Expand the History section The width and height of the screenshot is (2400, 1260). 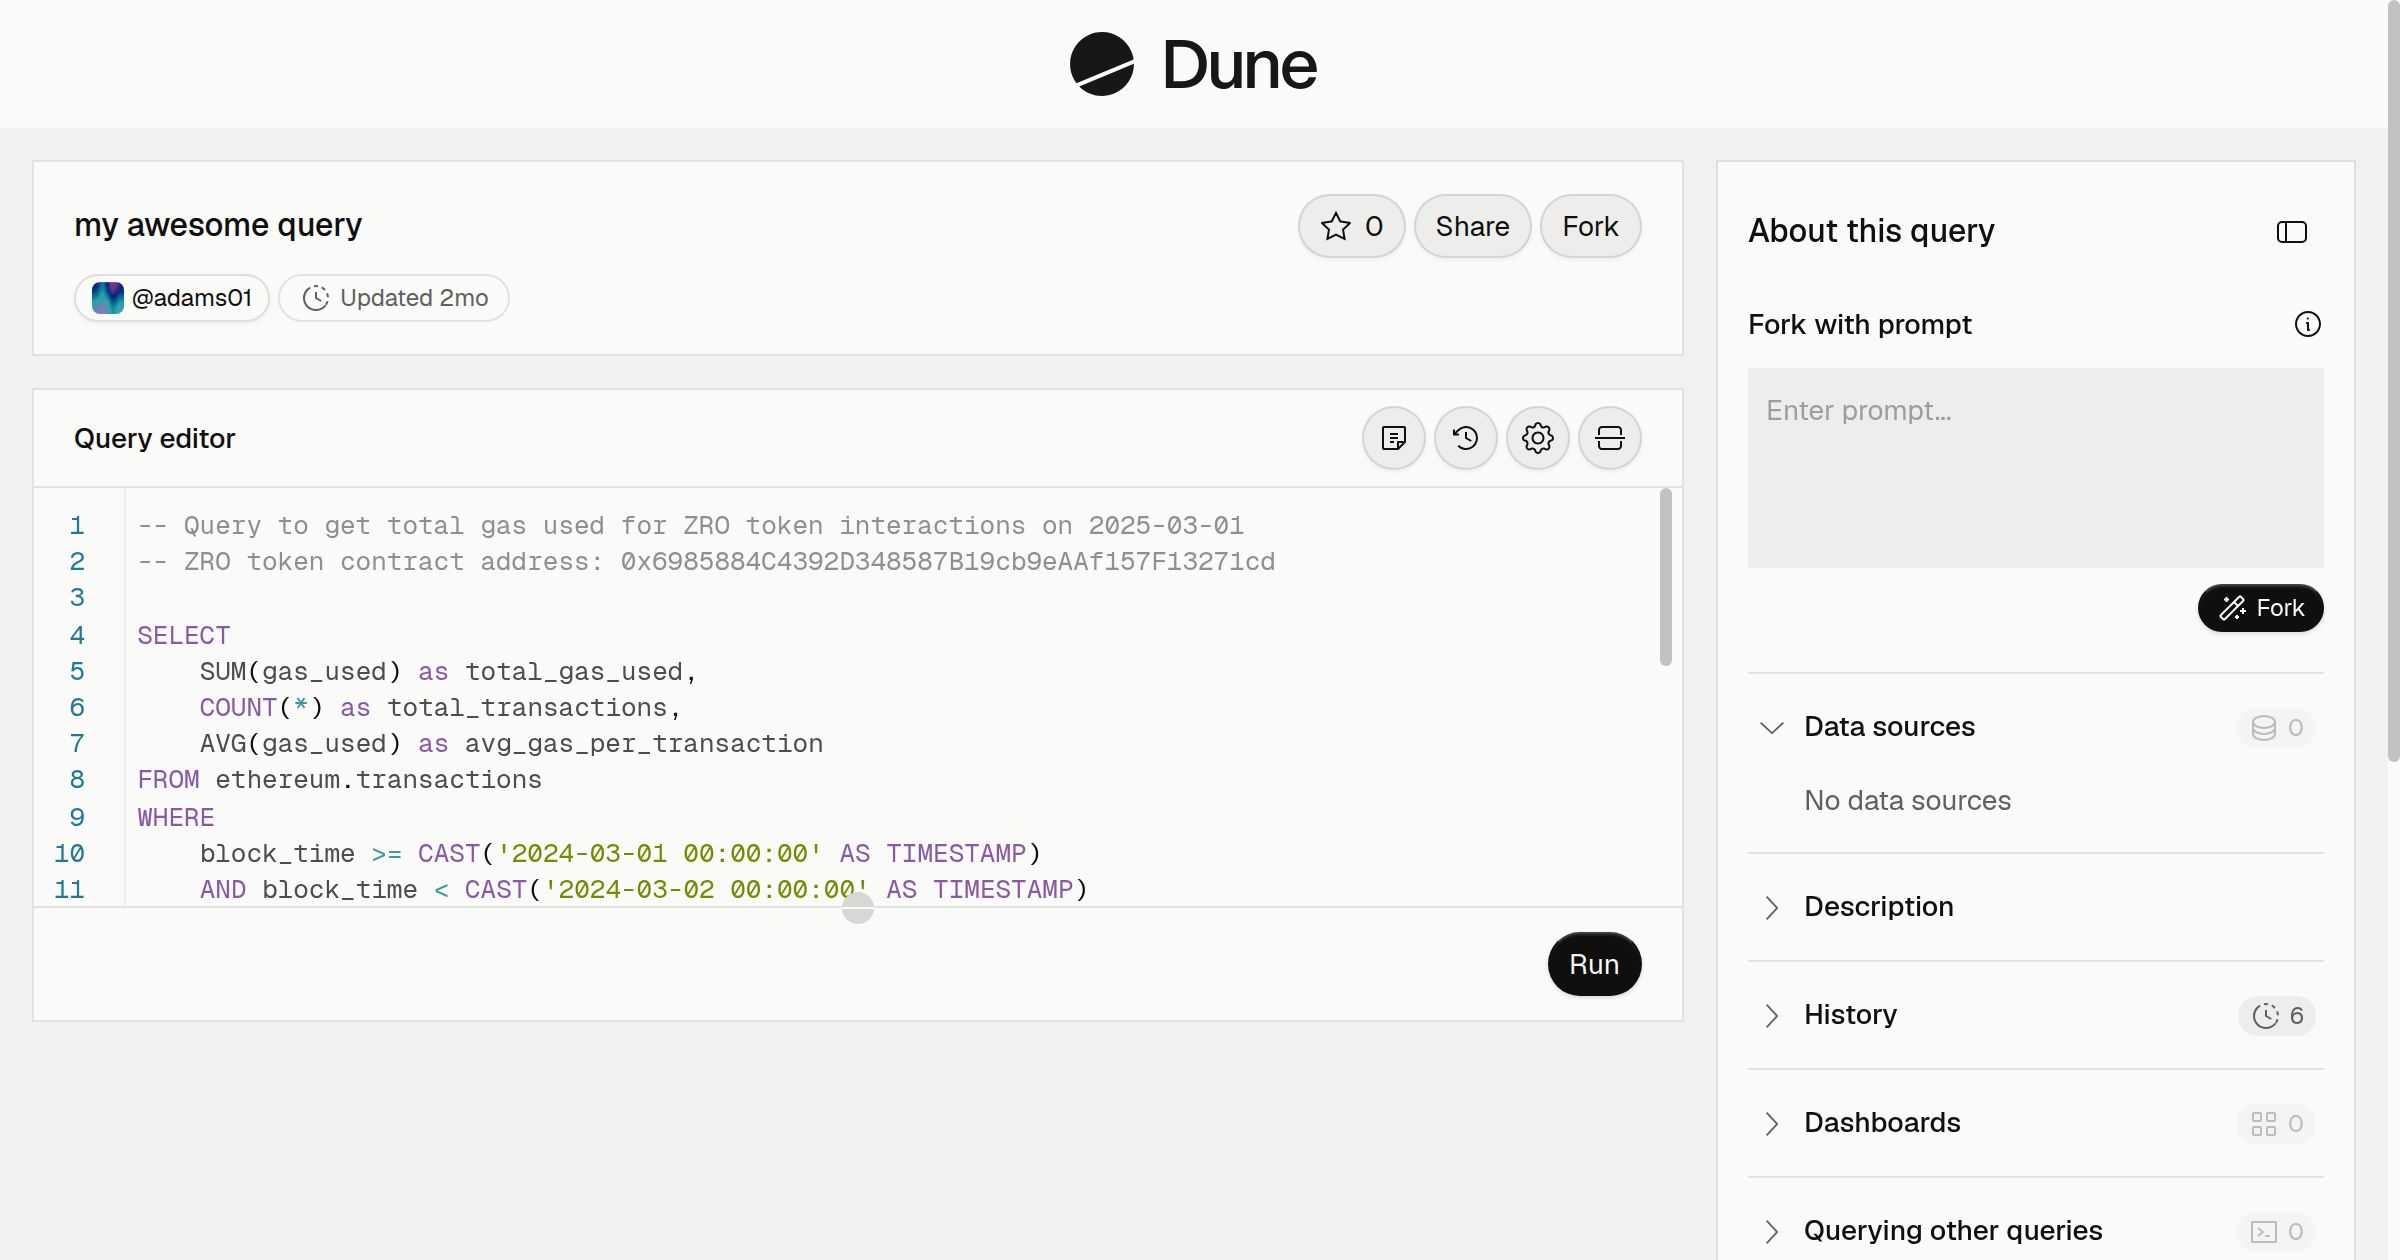(x=1771, y=1015)
